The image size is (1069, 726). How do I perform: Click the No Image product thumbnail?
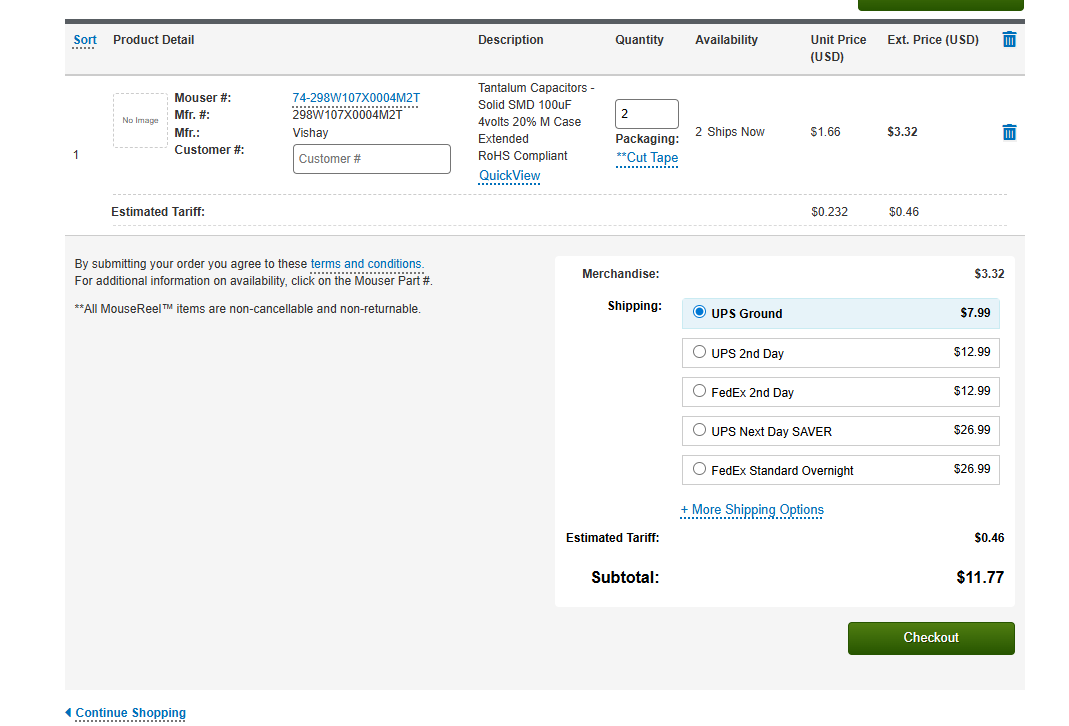coord(140,121)
